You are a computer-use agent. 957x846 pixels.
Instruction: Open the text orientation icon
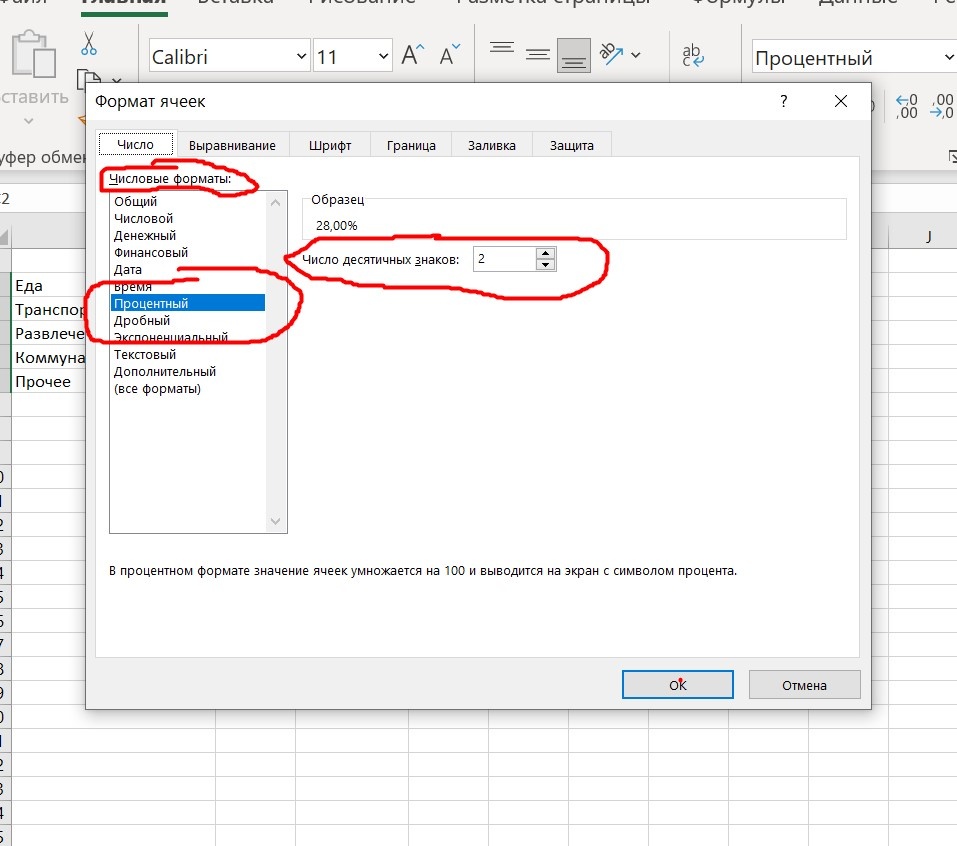[611, 54]
